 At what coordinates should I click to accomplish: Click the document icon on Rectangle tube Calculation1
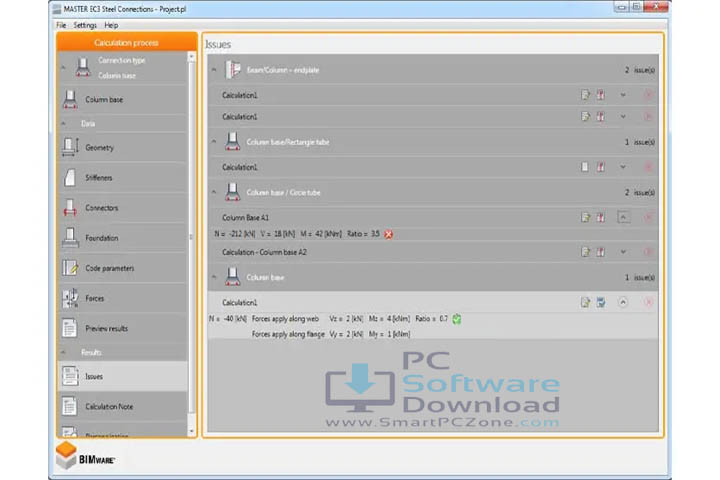point(585,167)
